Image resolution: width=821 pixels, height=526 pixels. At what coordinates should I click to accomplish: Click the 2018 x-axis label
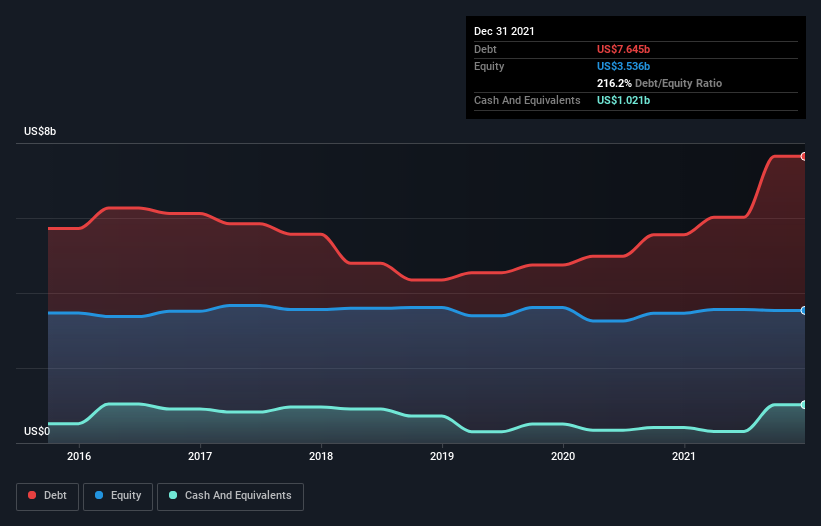coord(321,456)
